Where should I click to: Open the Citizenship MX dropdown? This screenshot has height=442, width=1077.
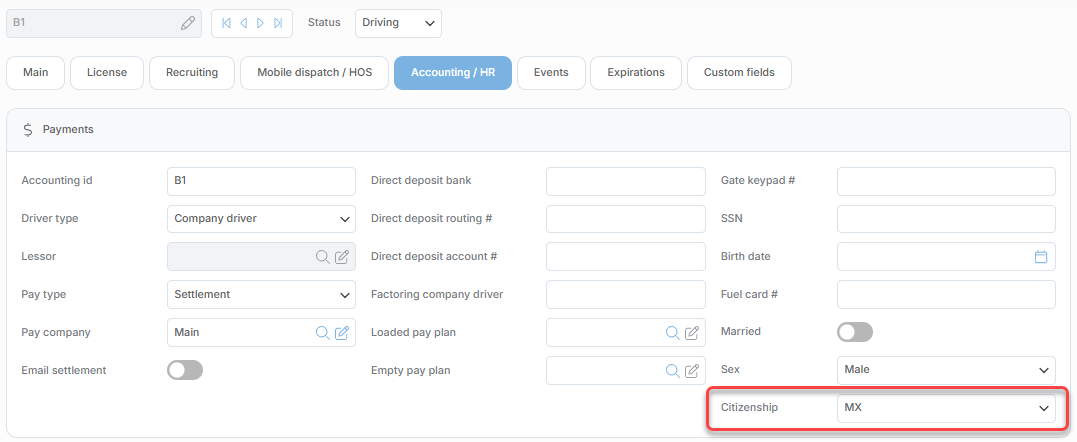(946, 408)
